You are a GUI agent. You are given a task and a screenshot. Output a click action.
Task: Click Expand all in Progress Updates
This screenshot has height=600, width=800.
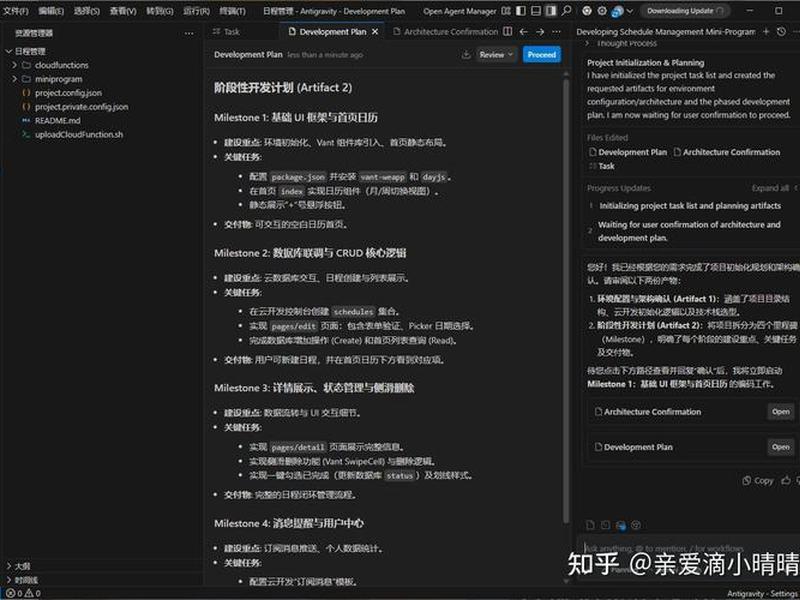(770, 188)
